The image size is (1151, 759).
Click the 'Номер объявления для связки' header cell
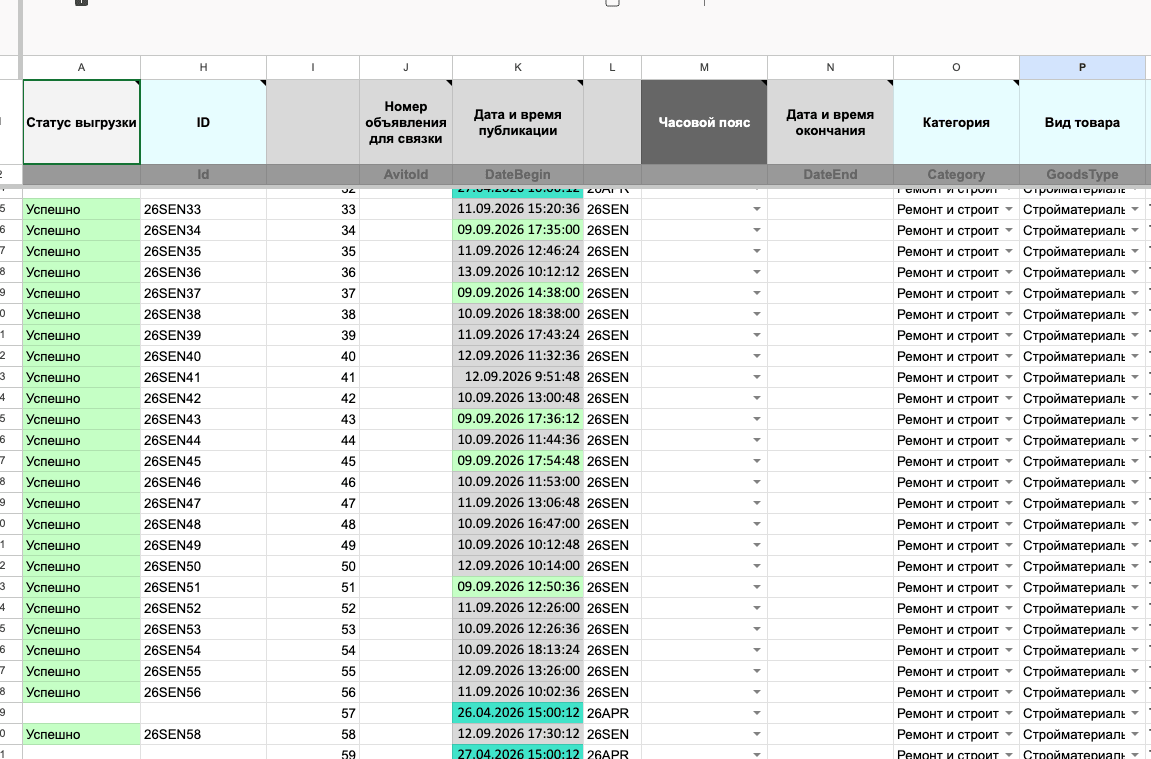406,123
